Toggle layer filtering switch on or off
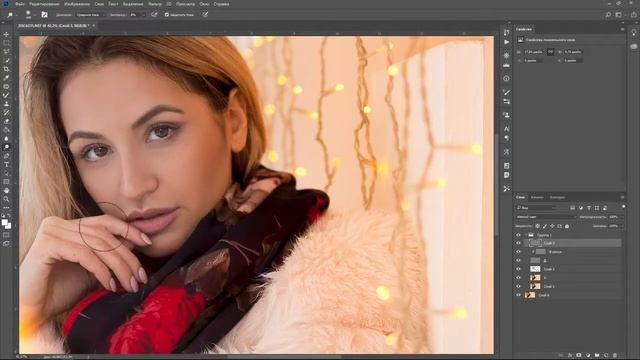The image size is (640, 360). [623, 207]
